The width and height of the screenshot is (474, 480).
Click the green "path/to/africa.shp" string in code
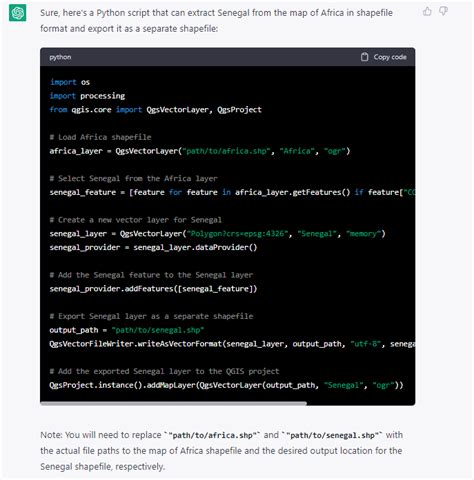click(x=226, y=151)
